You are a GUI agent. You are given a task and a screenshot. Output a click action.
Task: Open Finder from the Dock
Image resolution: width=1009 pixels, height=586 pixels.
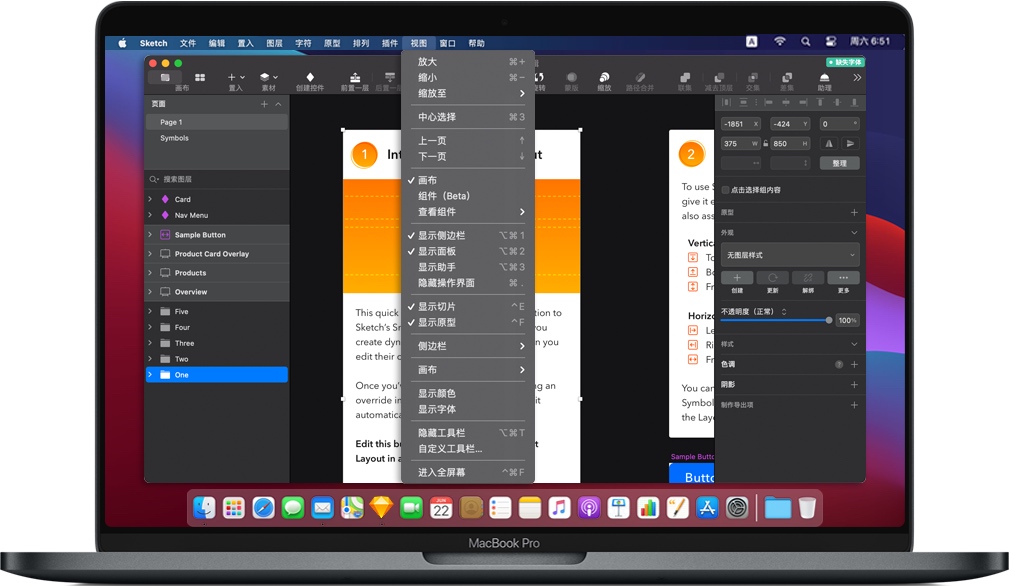point(204,508)
